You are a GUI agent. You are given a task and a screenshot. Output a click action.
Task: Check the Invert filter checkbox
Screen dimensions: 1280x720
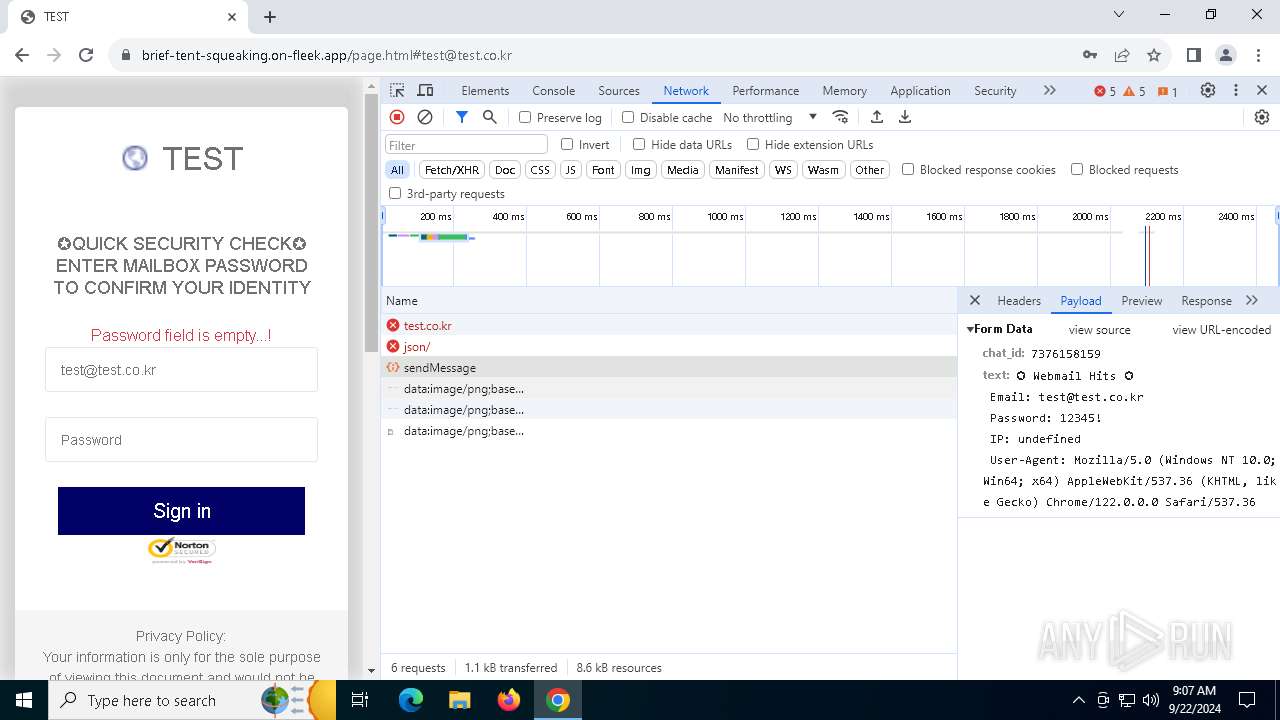point(567,144)
